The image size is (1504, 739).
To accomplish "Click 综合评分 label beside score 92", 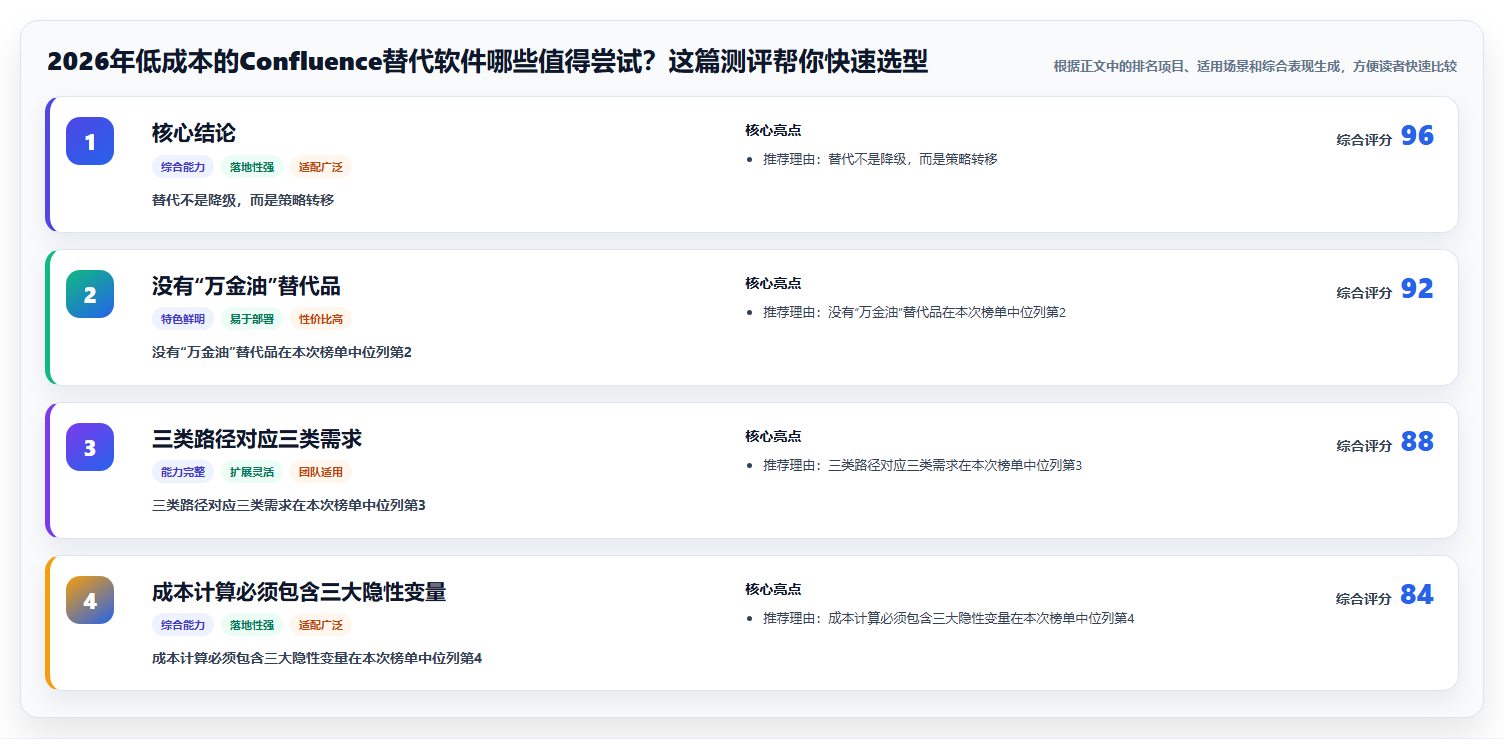I will pos(1364,293).
